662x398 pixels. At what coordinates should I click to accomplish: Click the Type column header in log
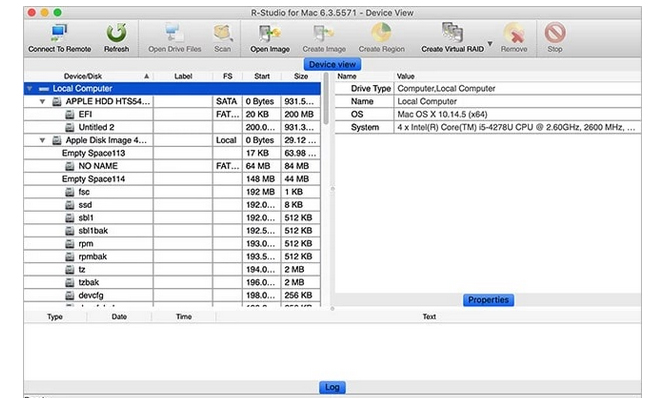(55, 317)
